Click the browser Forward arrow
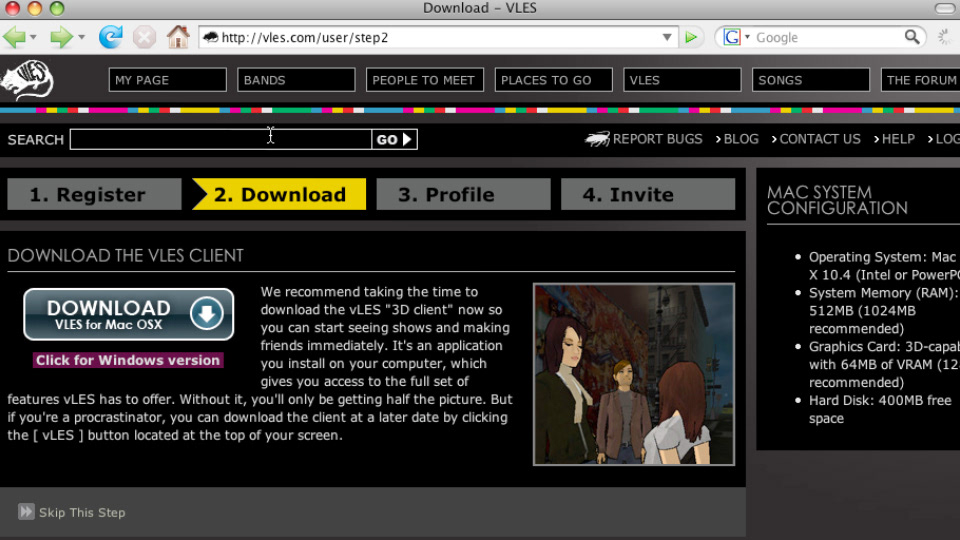The image size is (960, 540). tap(61, 37)
